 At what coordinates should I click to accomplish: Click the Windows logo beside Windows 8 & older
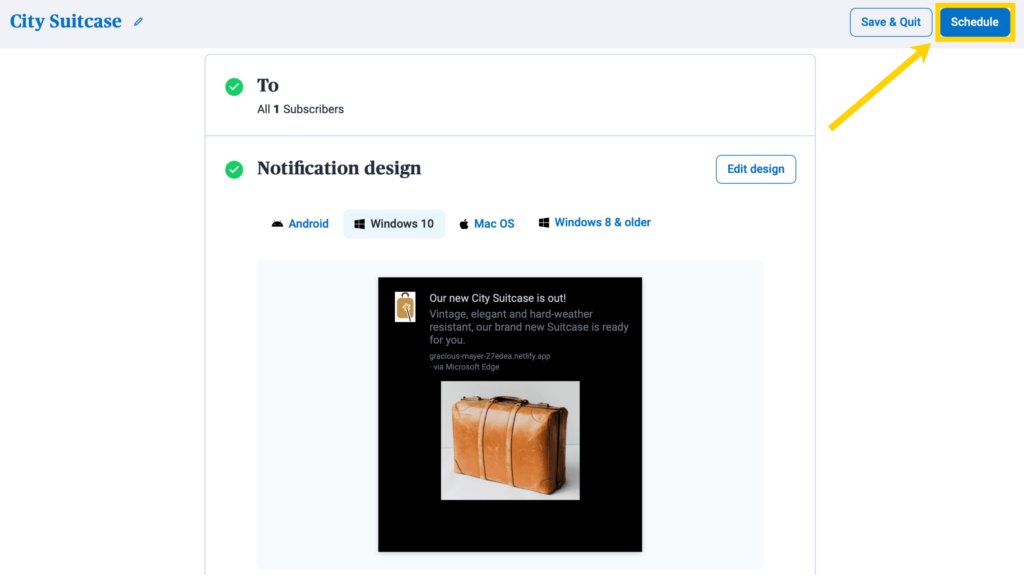(543, 223)
